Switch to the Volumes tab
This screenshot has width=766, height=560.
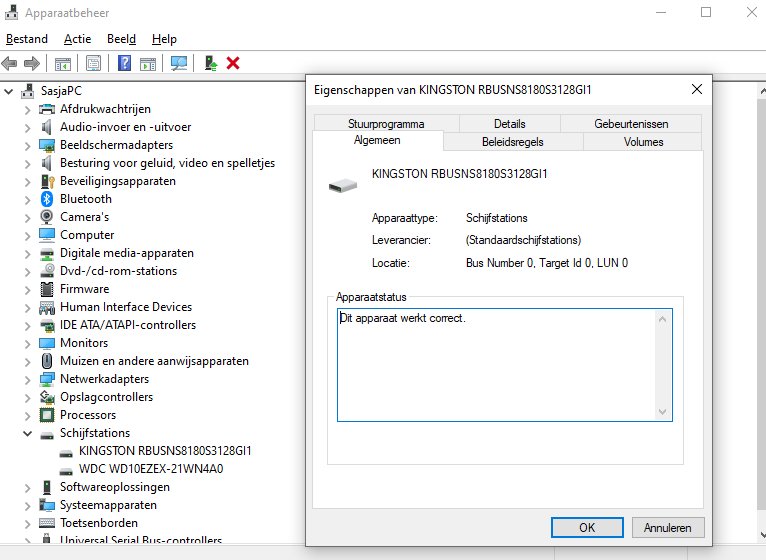[643, 142]
